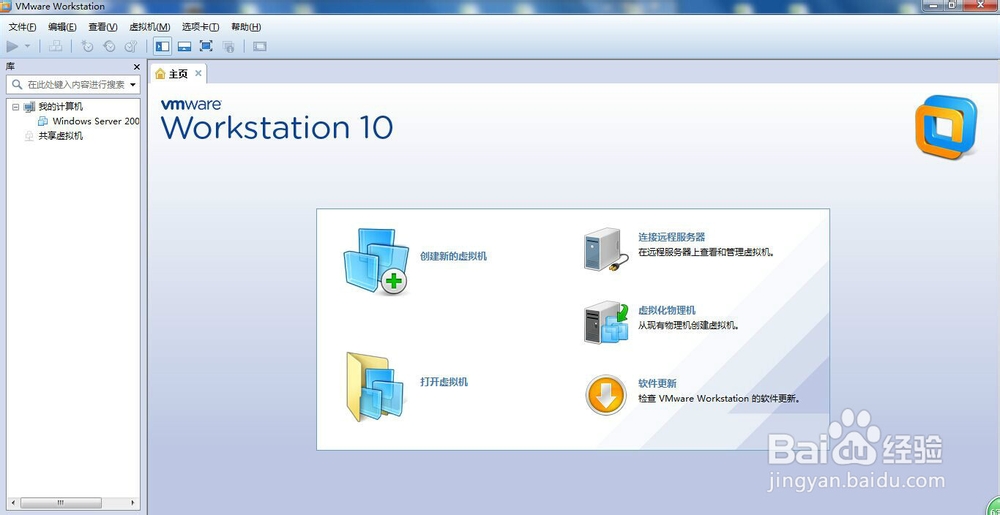This screenshot has width=1000, height=515.
Task: Click the VMware Workstation title bar icon
Action: [x=7, y=6]
